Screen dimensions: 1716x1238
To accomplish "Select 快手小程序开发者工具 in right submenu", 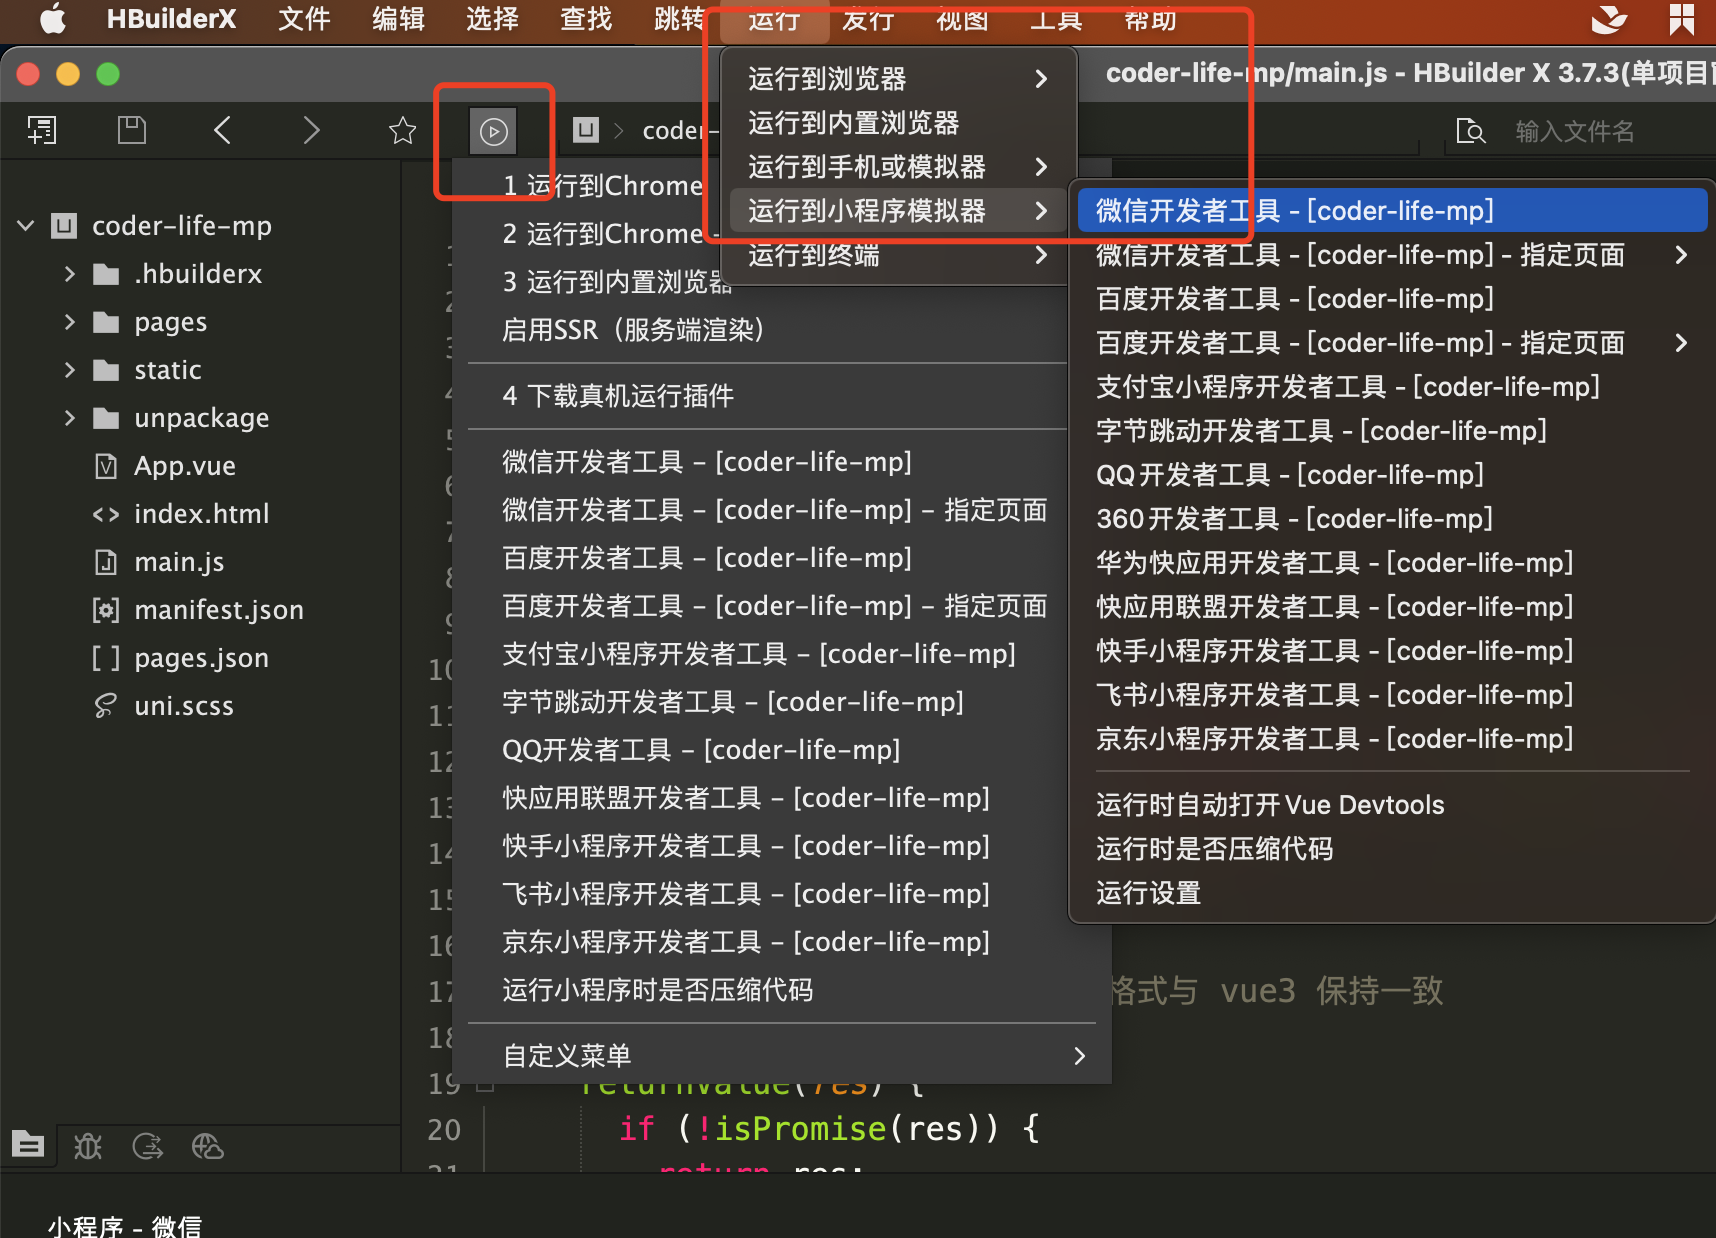I will click(1392, 651).
